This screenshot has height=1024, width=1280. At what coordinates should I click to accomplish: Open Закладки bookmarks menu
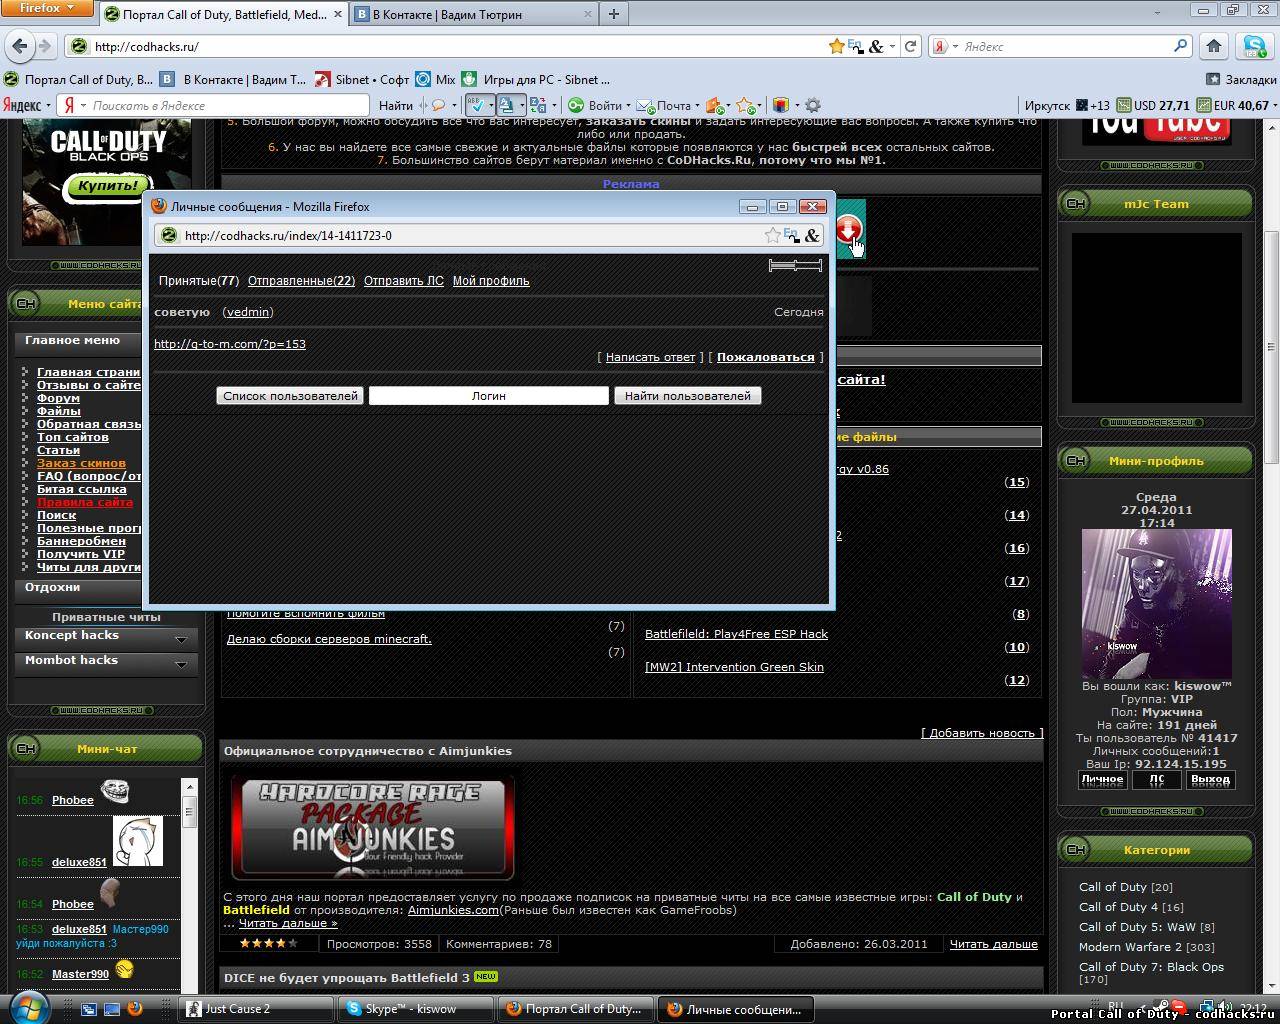tap(1241, 79)
